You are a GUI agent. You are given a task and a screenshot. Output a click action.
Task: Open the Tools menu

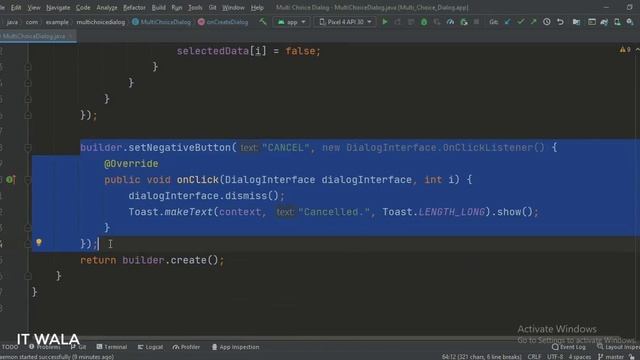click(x=195, y=7)
